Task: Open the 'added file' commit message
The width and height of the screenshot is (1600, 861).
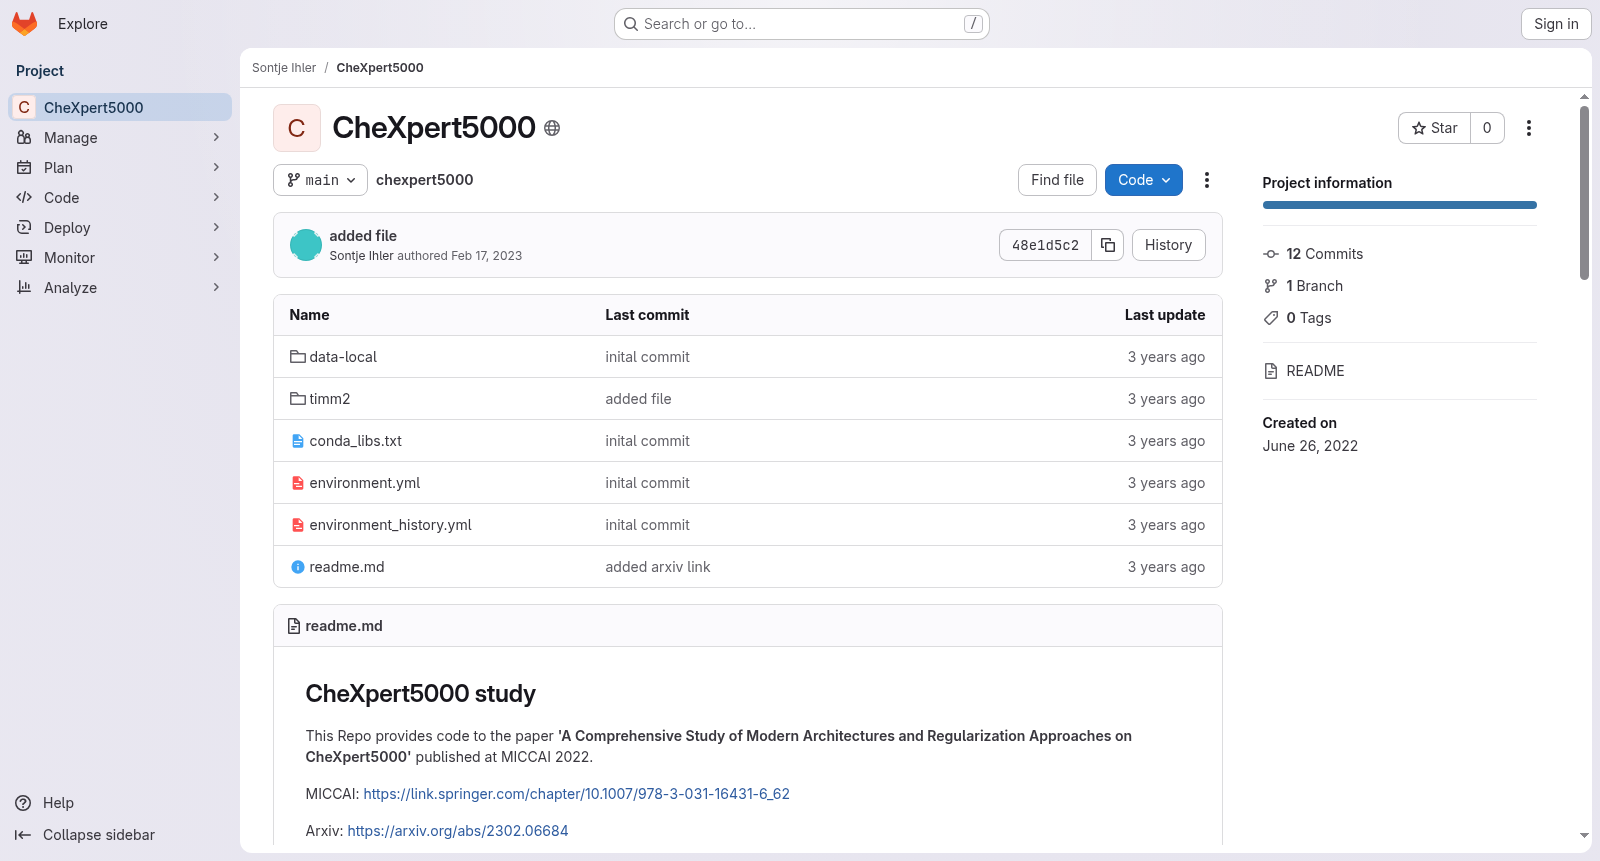Action: [x=363, y=236]
